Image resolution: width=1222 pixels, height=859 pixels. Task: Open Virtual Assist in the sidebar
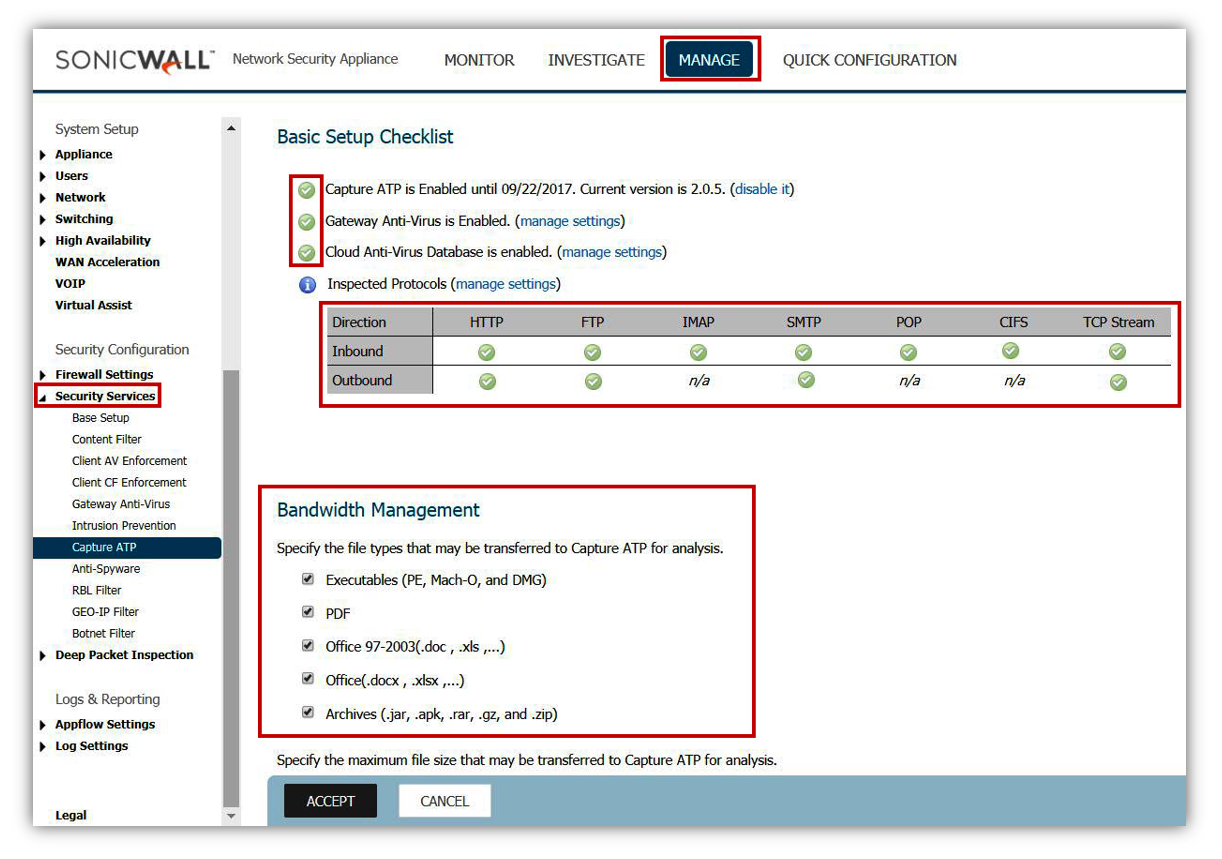point(93,305)
